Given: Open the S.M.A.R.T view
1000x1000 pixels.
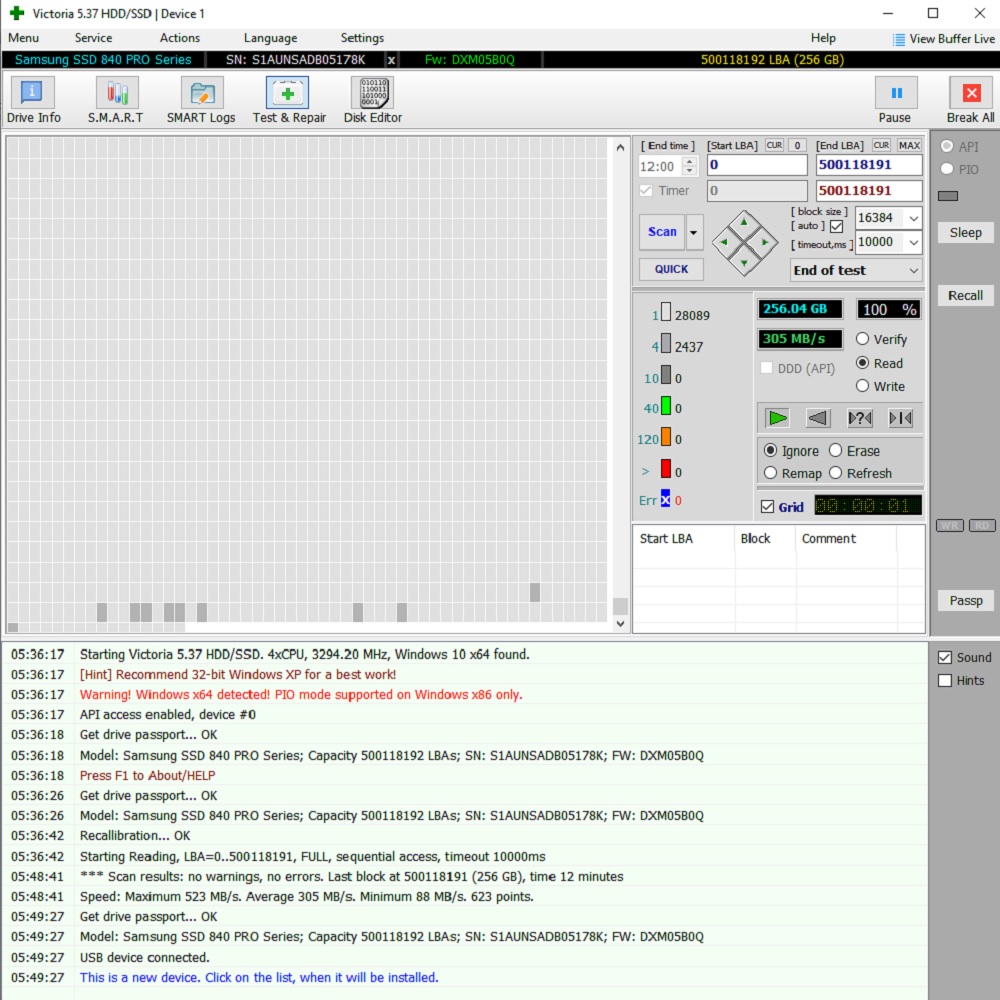Looking at the screenshot, I should [116, 100].
